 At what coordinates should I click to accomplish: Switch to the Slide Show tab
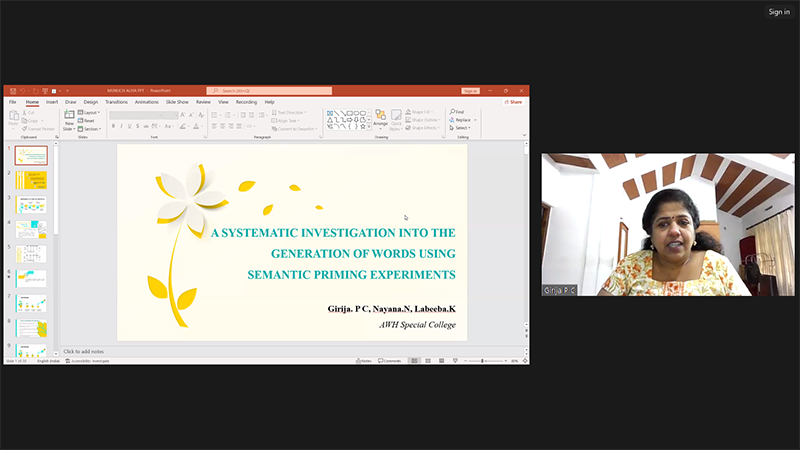pos(177,102)
